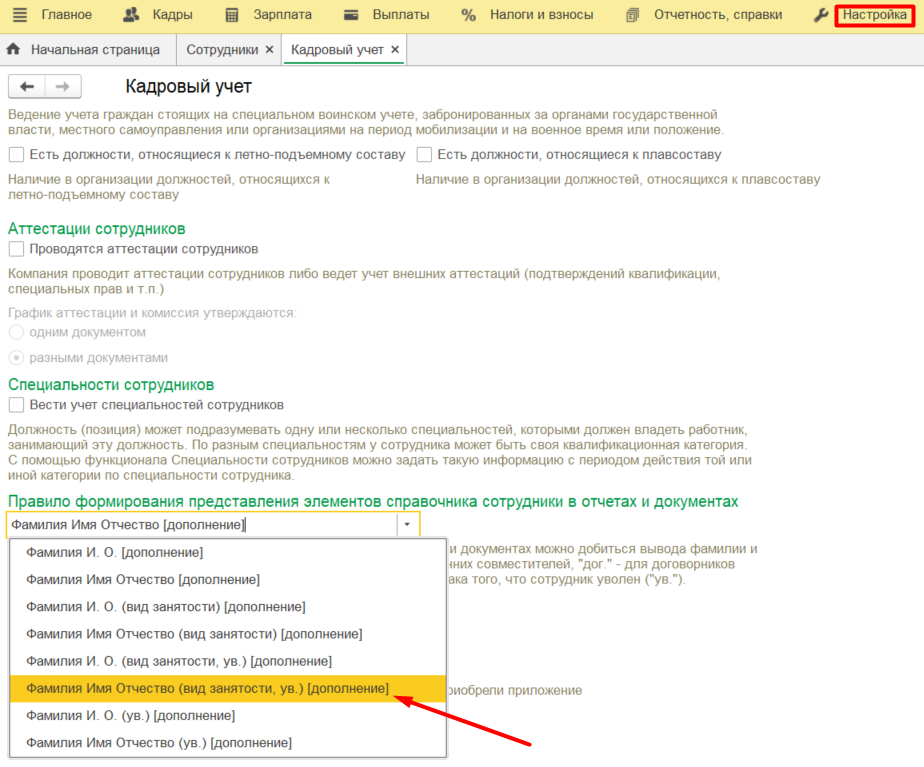The image size is (924, 767).
Task: Enable летно-подъемный состав positions checkbox
Action: pos(16,155)
